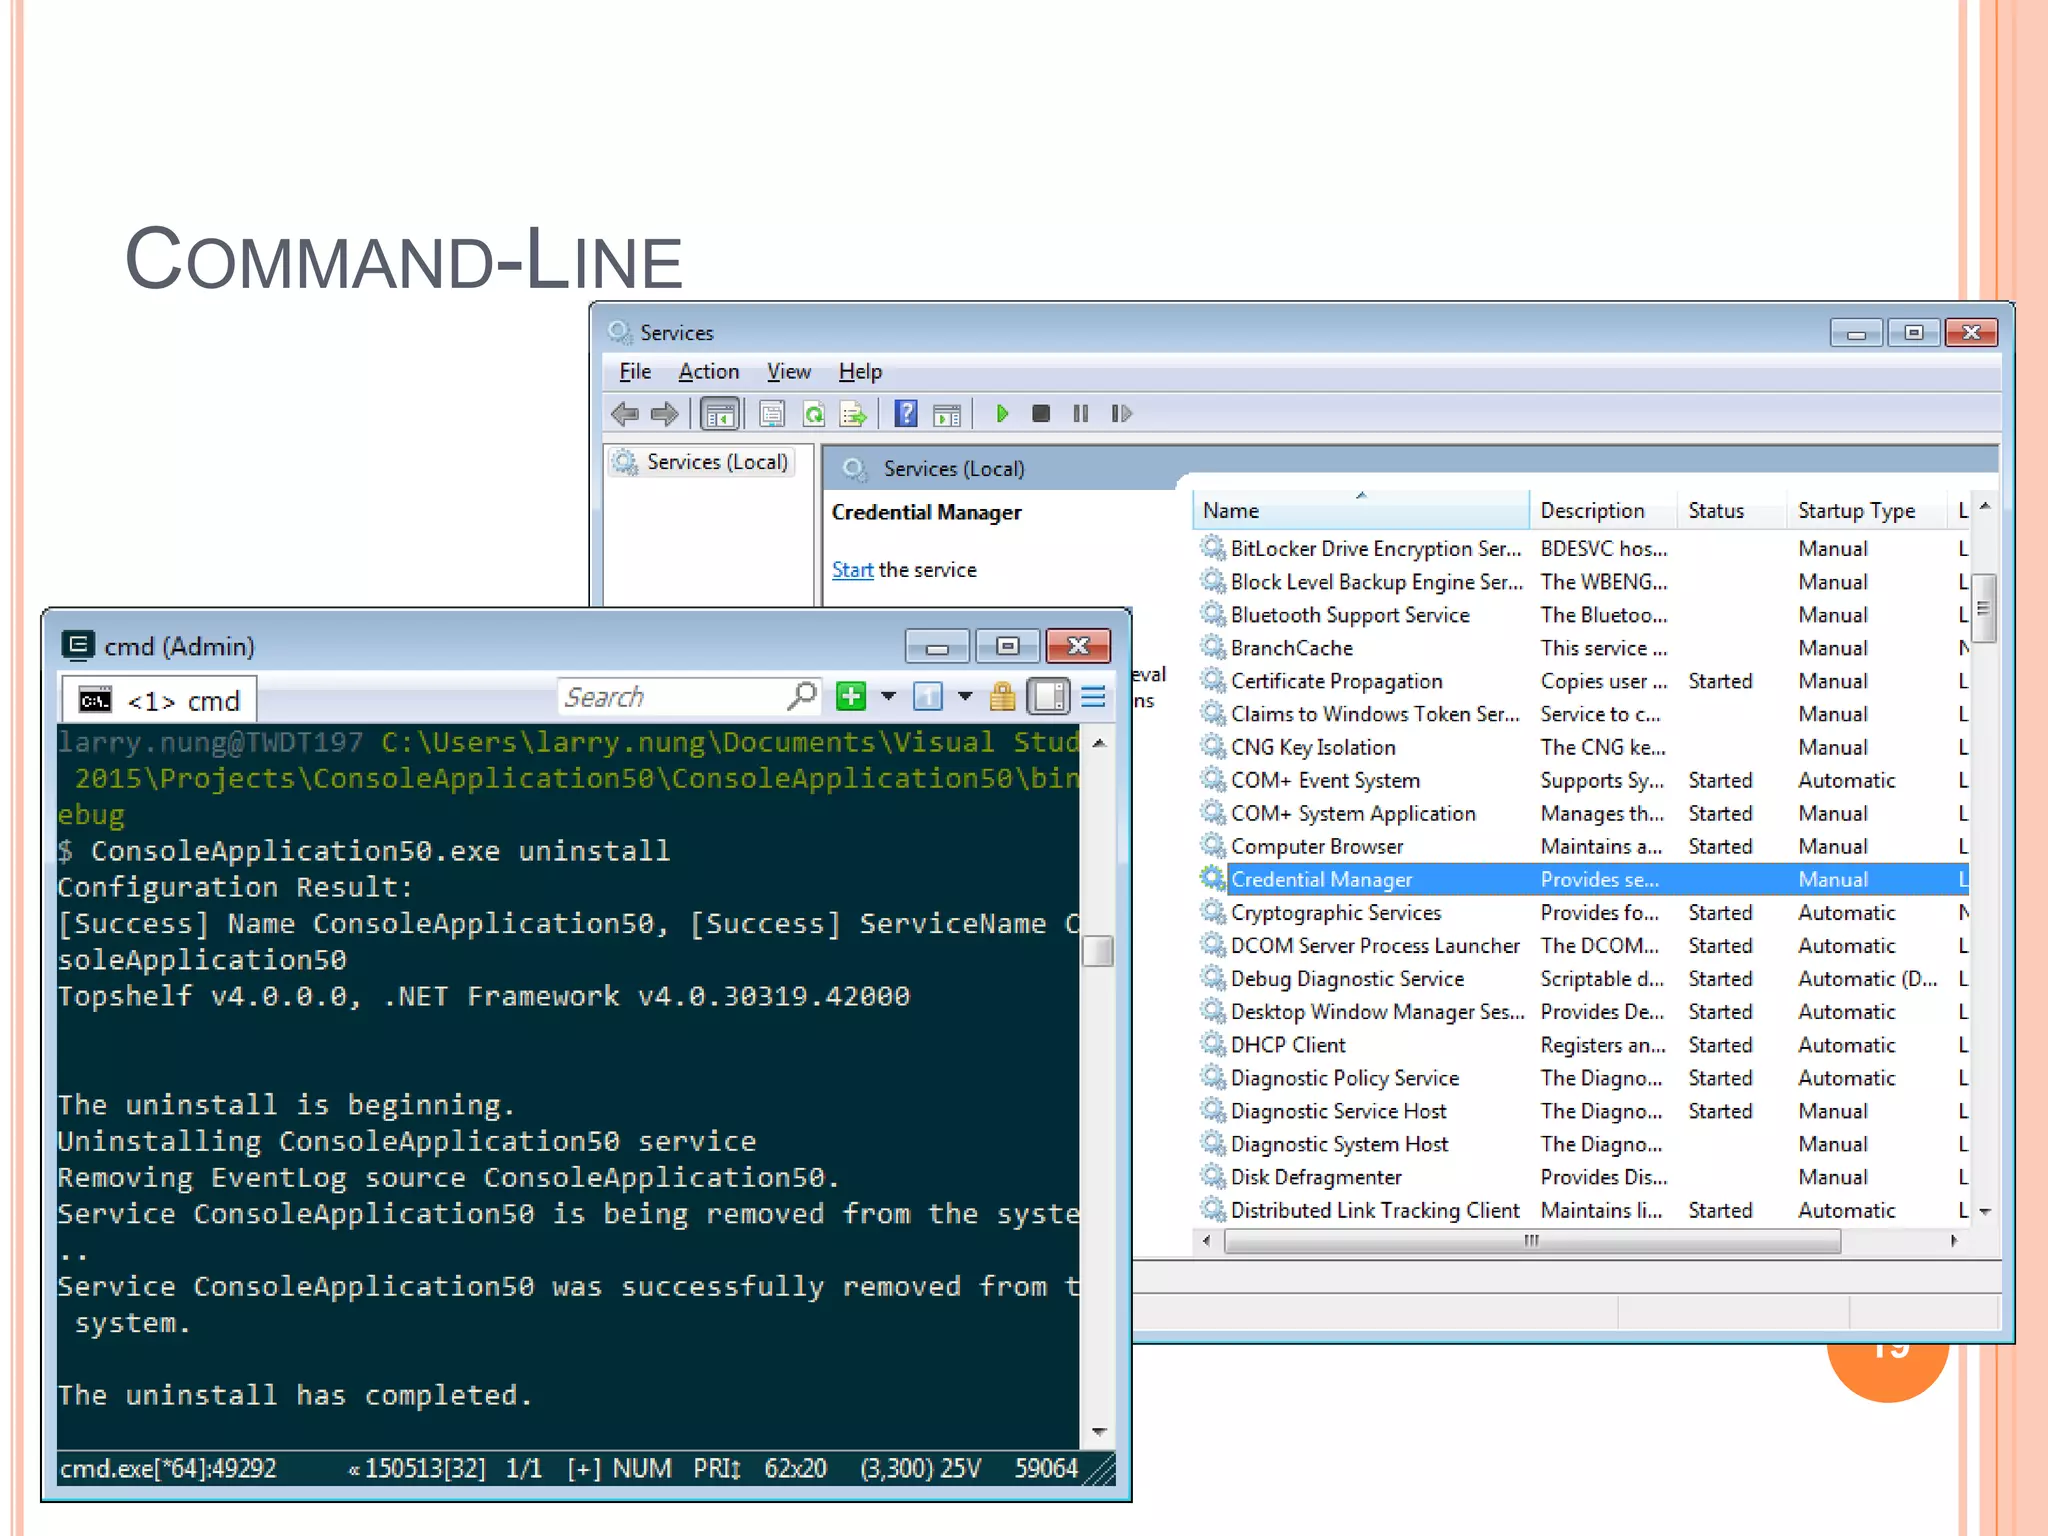Click the Forward arrow in Services toolbar
2048x1536 pixels.
[x=664, y=413]
